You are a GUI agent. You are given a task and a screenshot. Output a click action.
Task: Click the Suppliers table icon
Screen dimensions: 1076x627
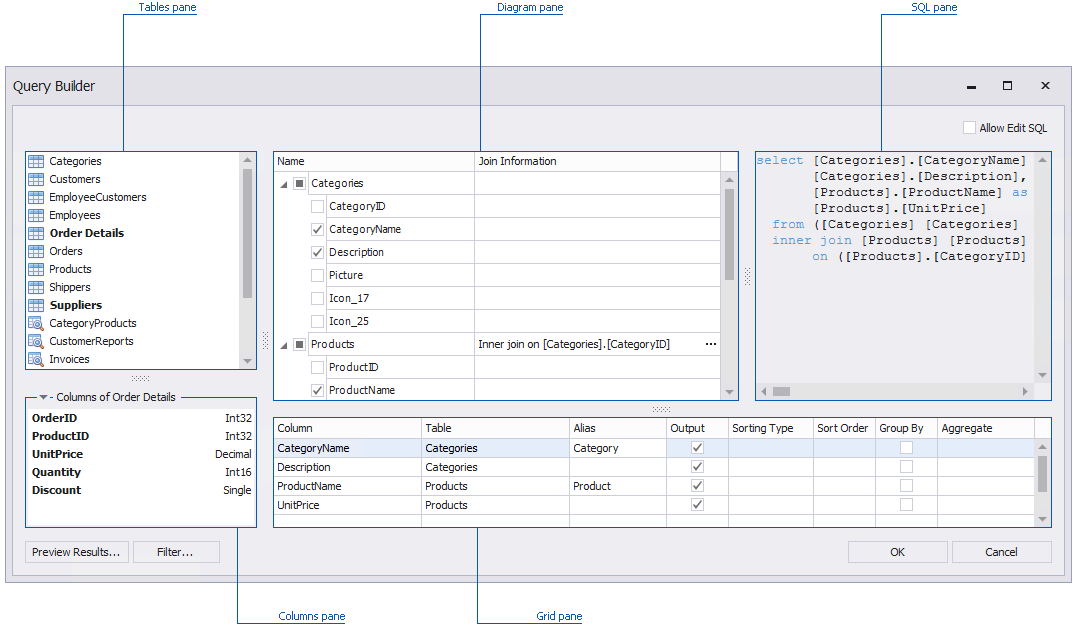(36, 305)
